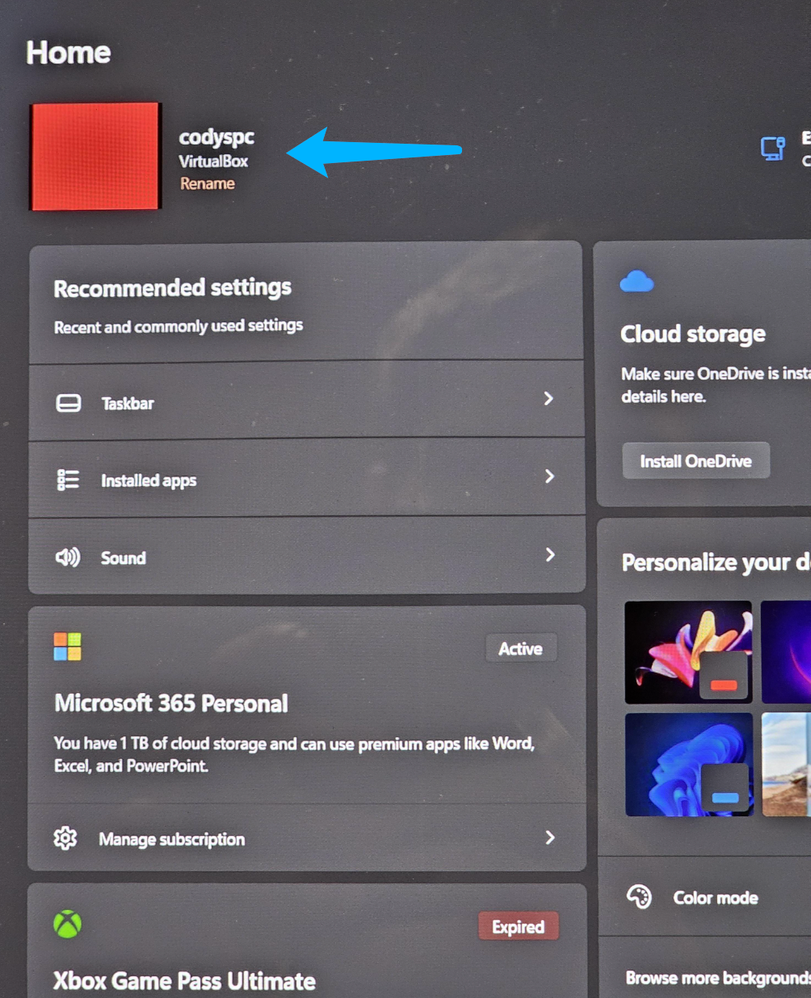Click the Active subscription badge
Screen dimensions: 811x998
coord(521,649)
